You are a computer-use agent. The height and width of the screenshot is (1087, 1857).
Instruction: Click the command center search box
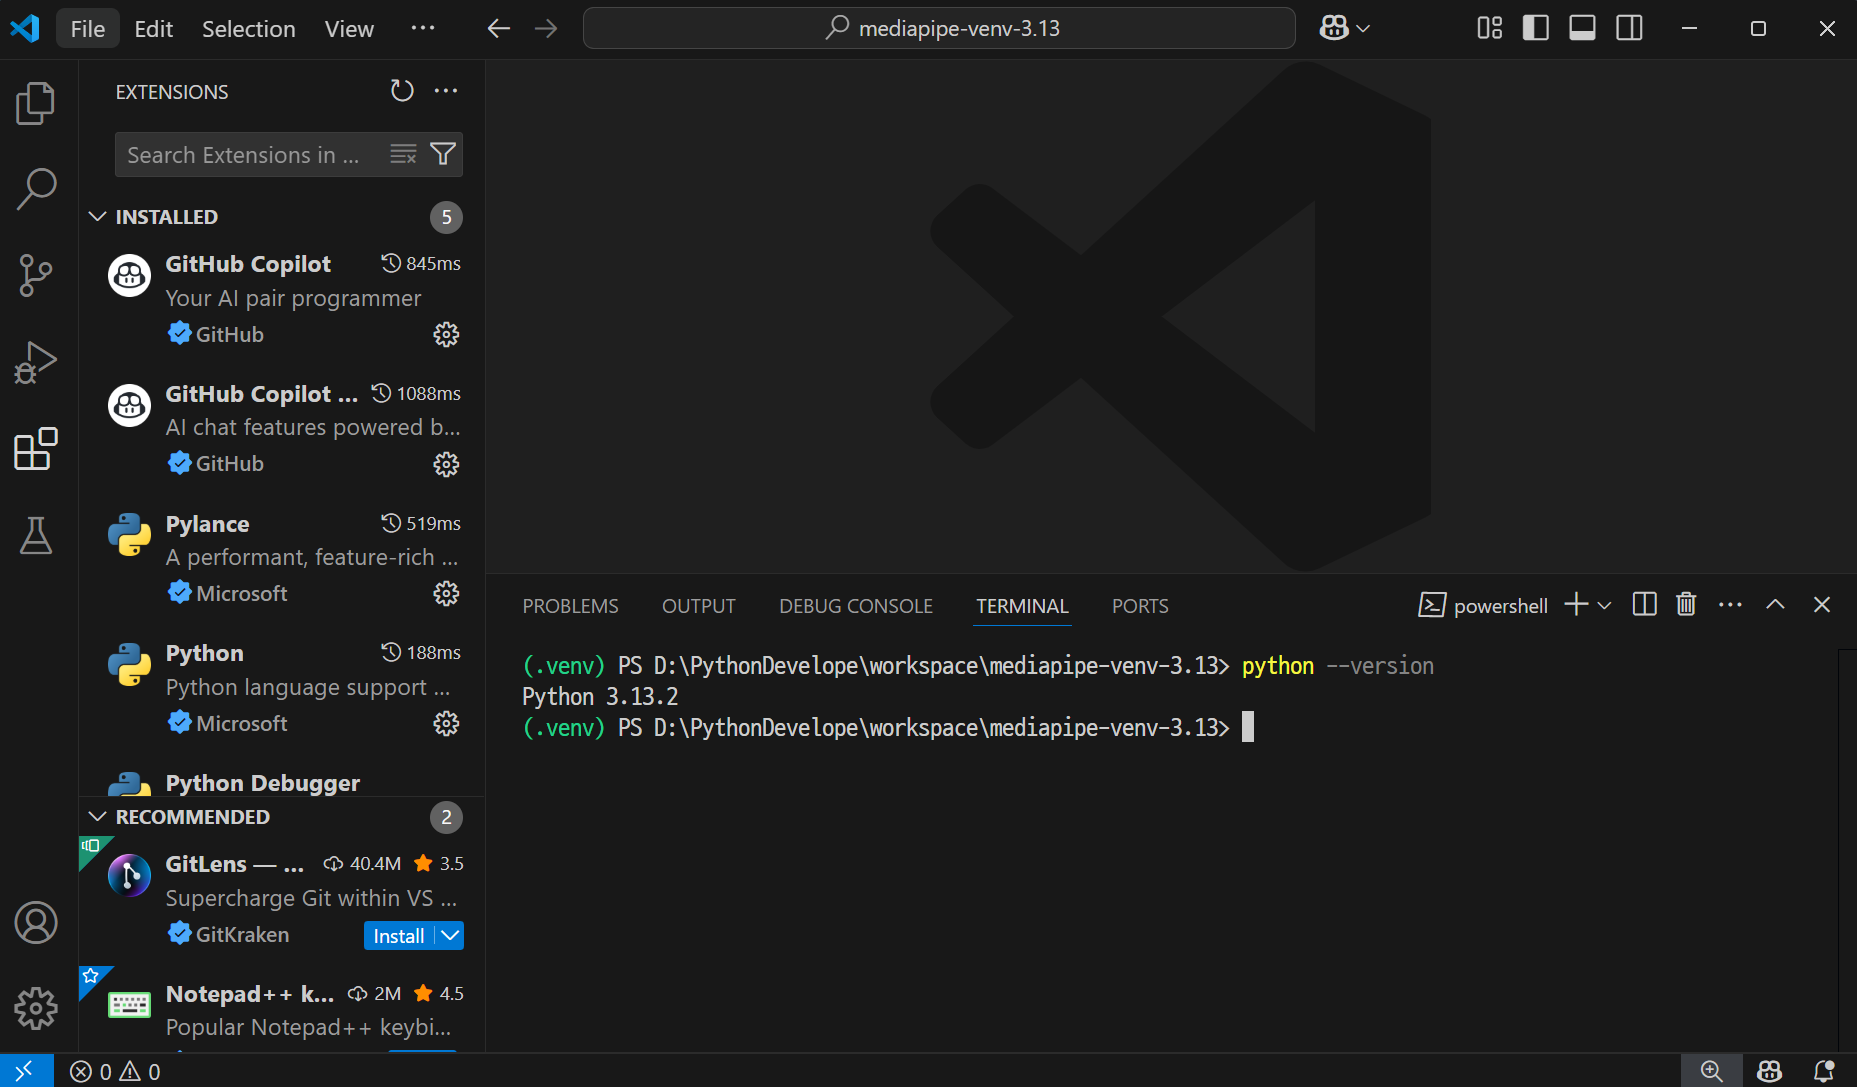point(939,28)
